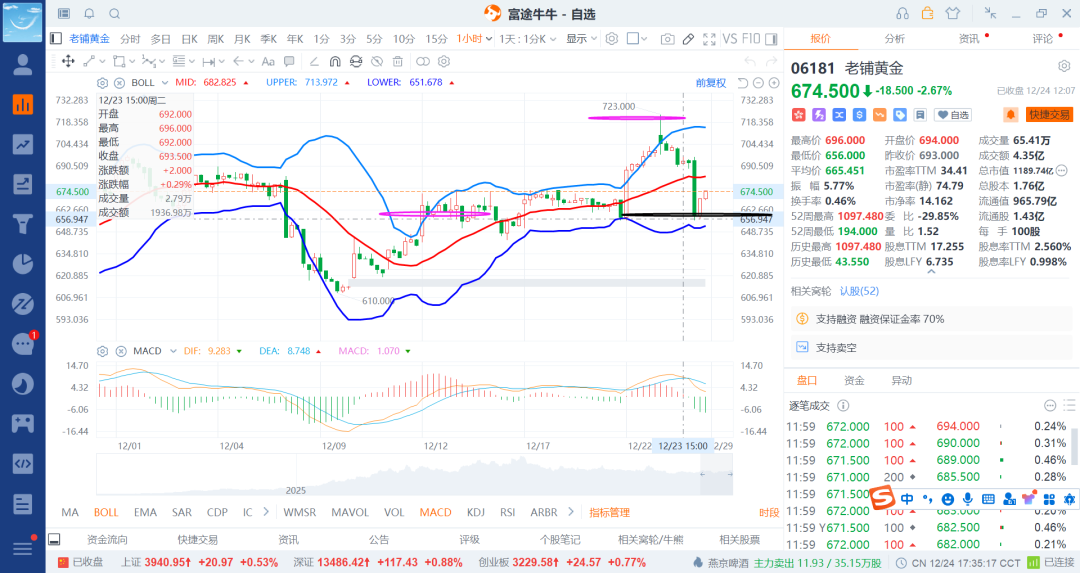Click the search magnifier in the title bar

115,14
